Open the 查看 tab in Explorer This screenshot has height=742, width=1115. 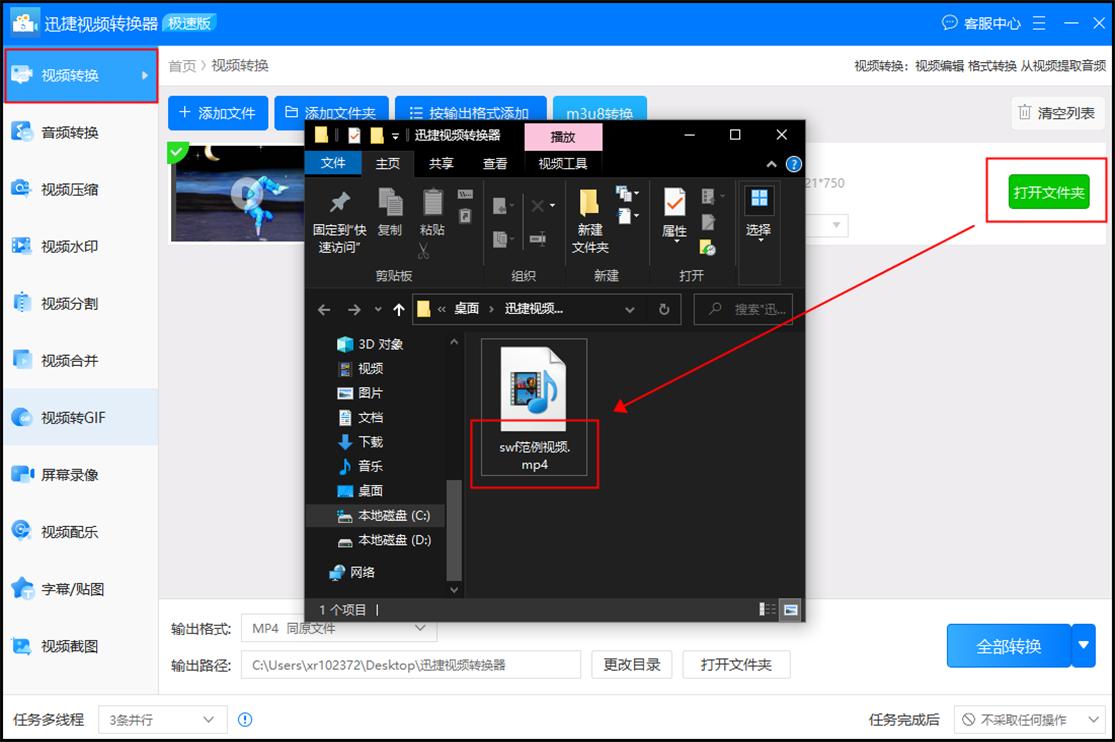click(x=495, y=163)
